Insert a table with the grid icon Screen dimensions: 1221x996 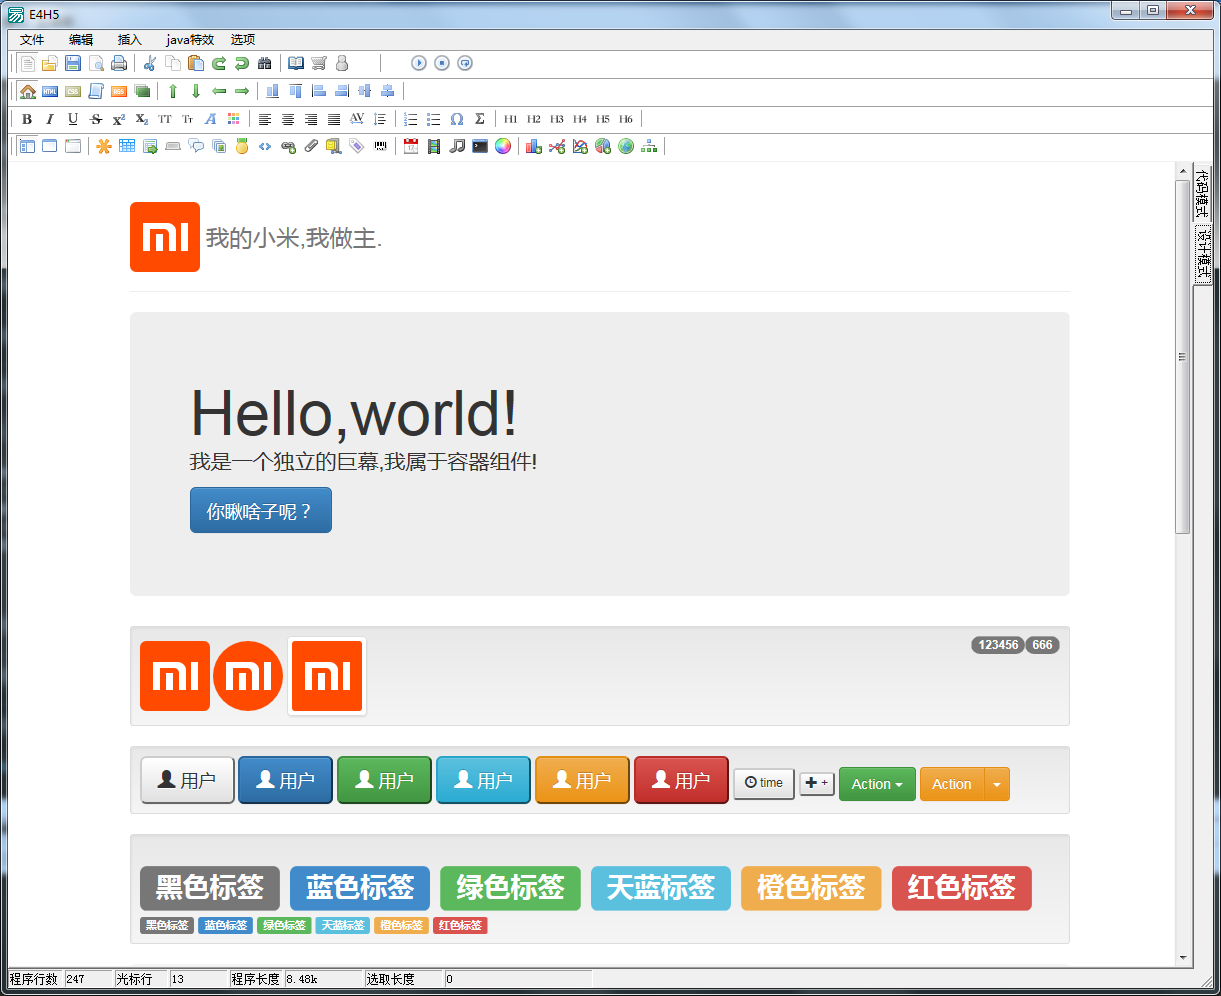pyautogui.click(x=127, y=146)
